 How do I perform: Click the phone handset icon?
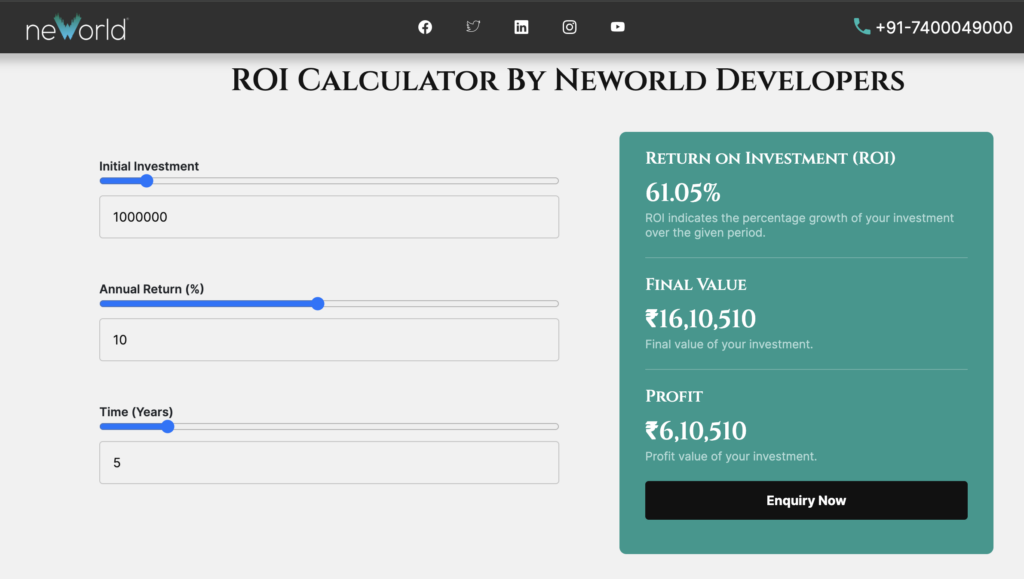point(861,27)
